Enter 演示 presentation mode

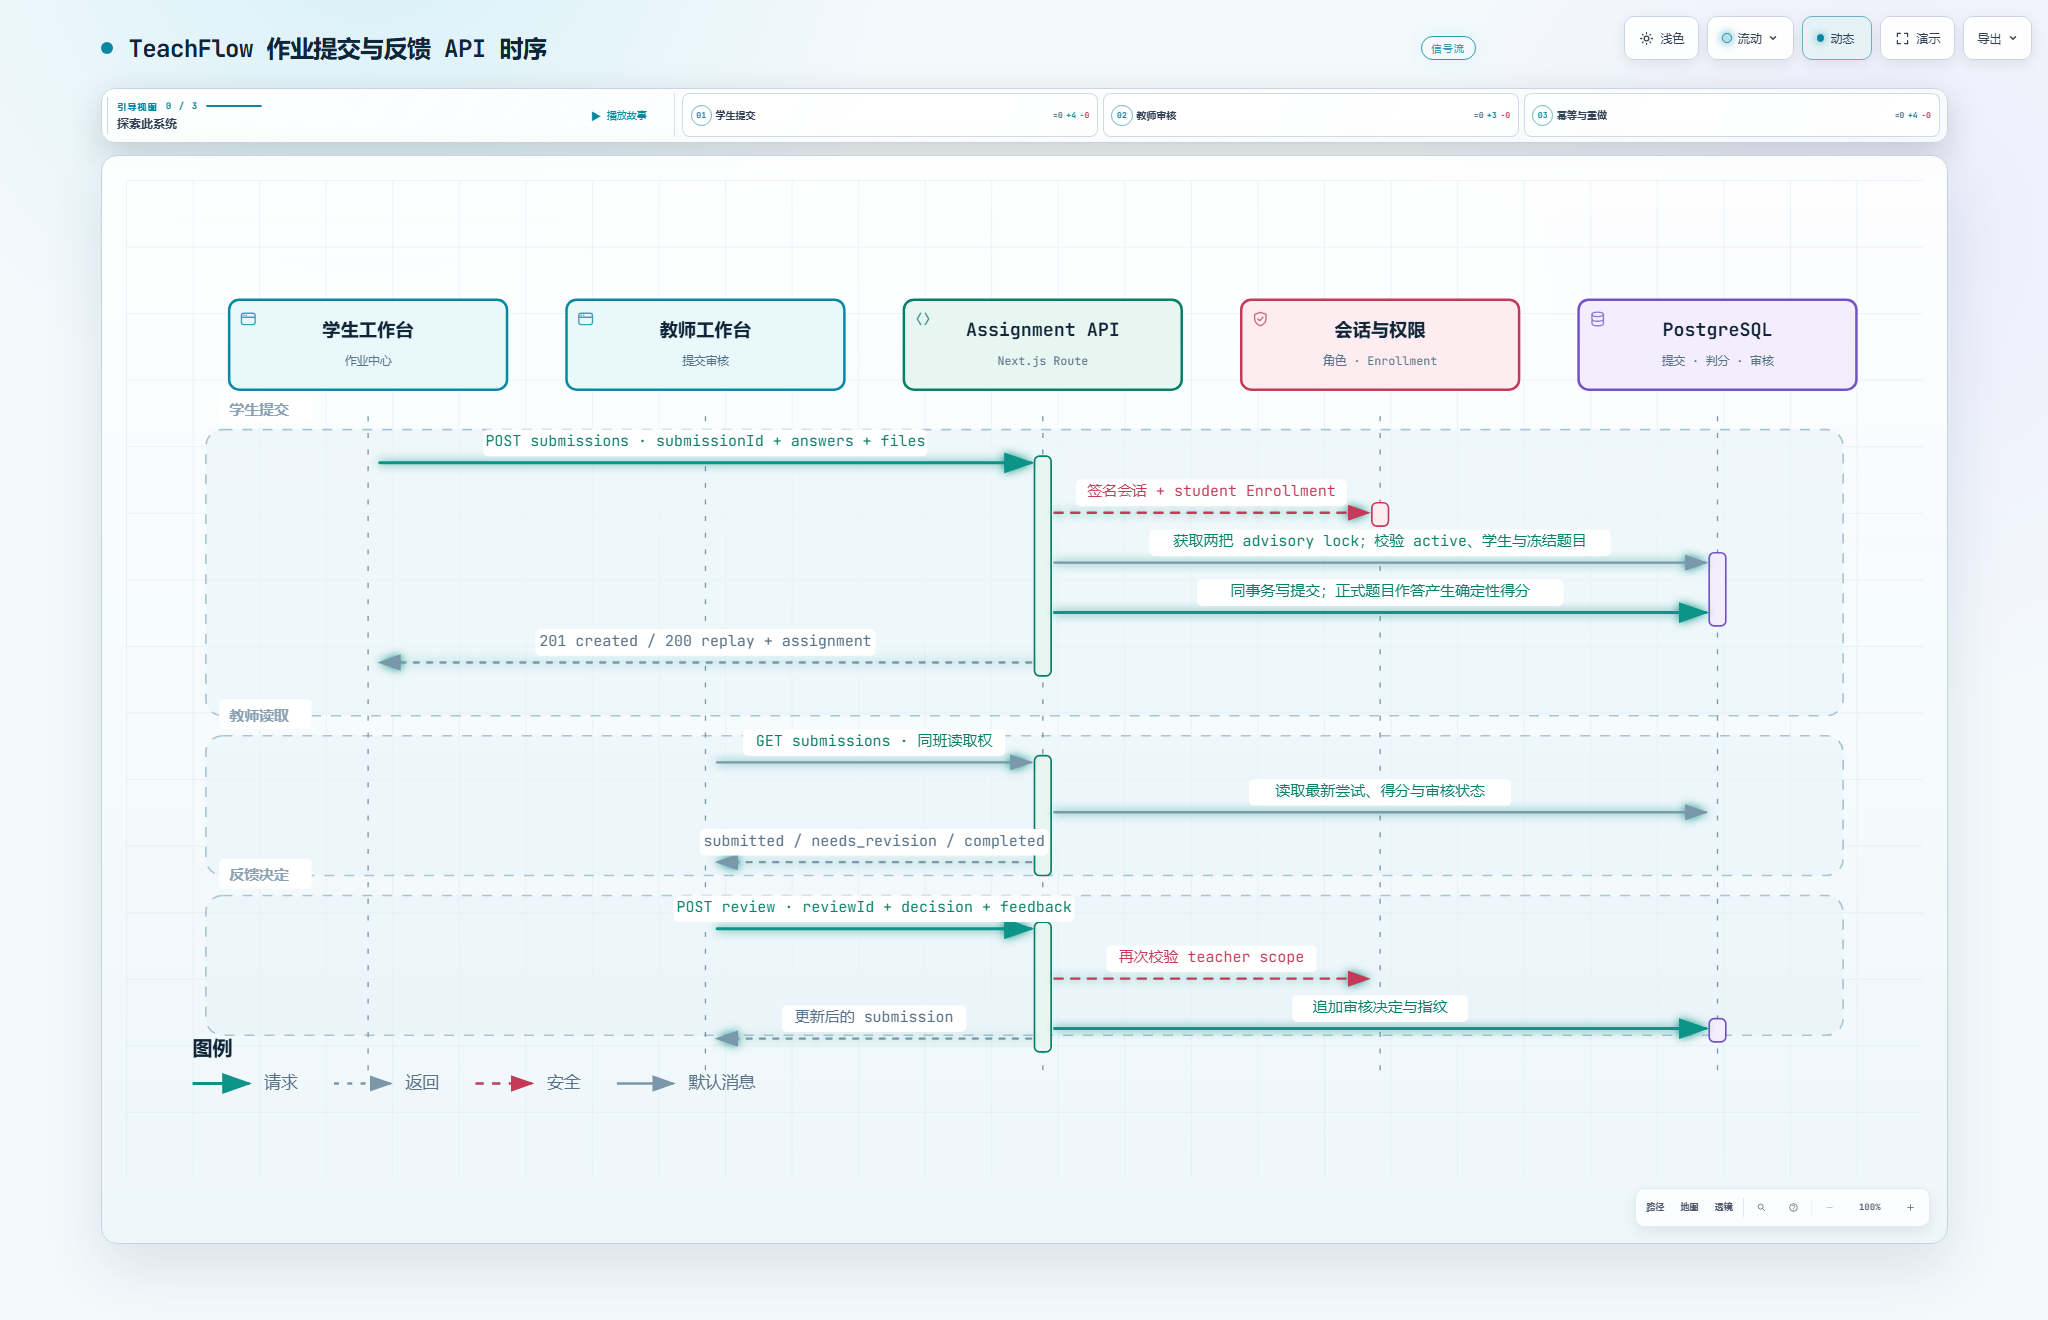[x=1917, y=39]
